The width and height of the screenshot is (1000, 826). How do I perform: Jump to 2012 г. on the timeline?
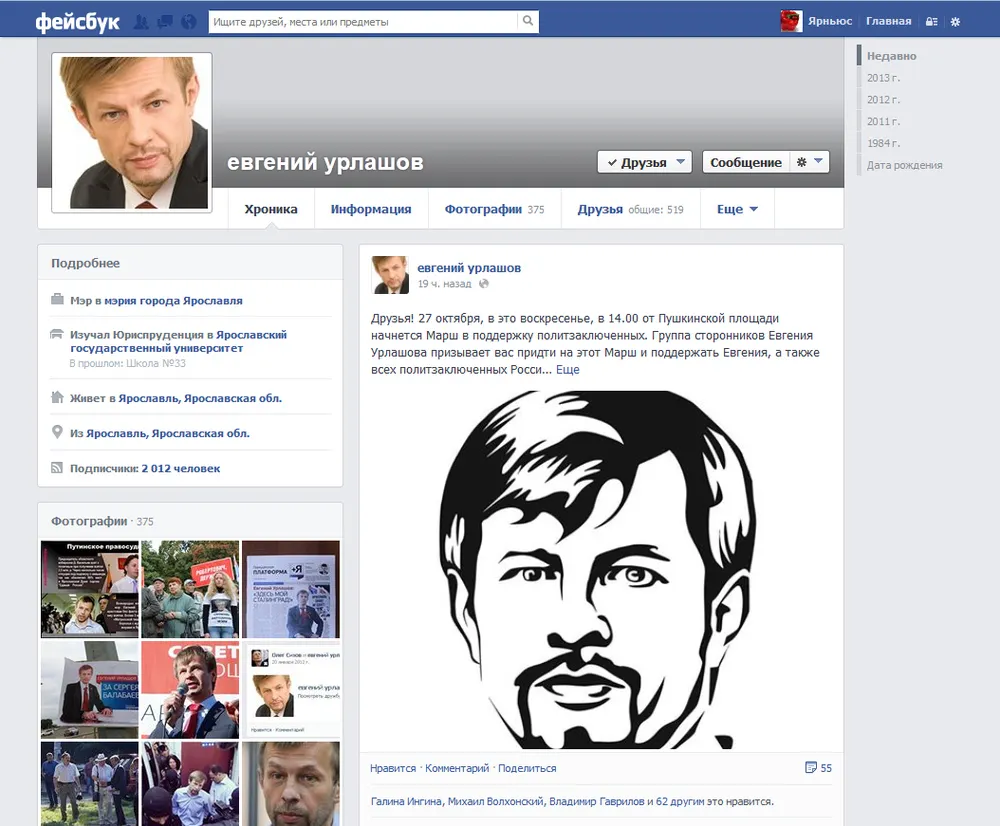(883, 100)
